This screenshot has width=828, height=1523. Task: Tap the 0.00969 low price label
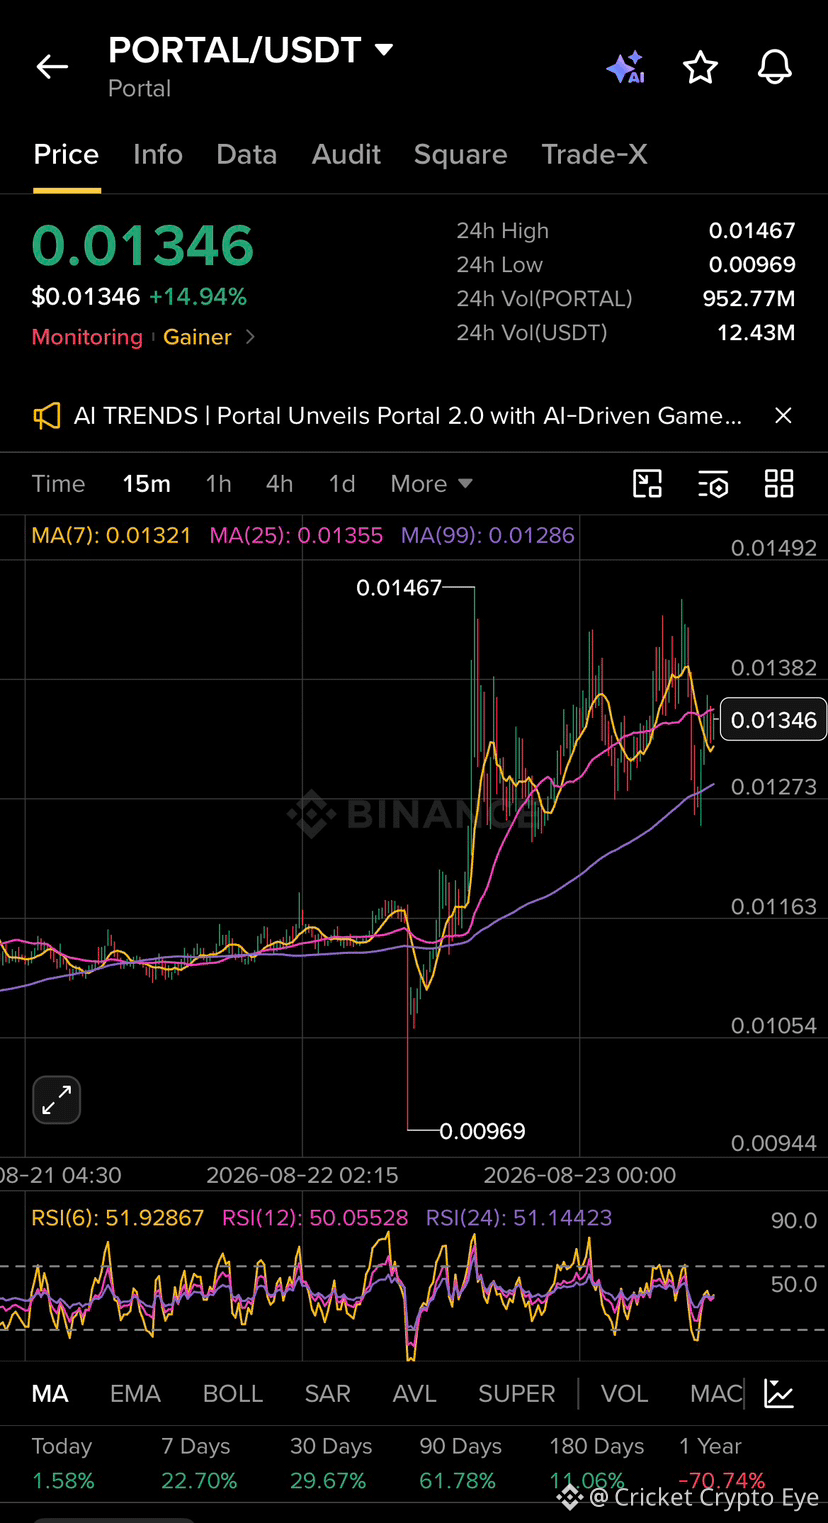click(x=482, y=1131)
